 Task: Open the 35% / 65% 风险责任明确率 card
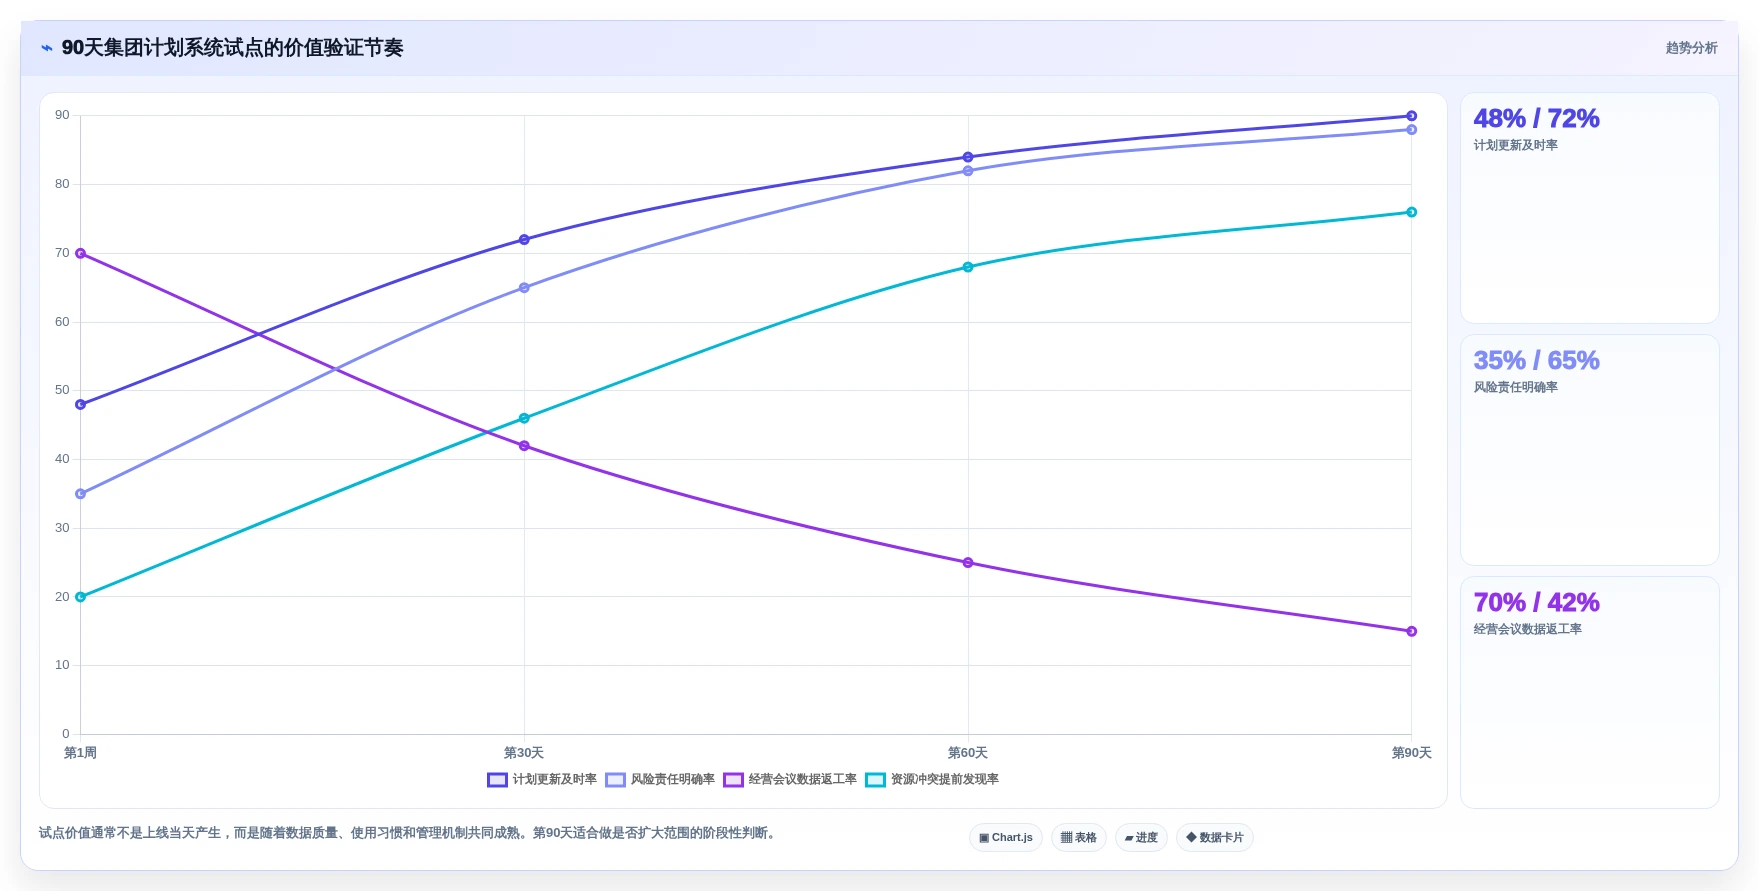pyautogui.click(x=1589, y=450)
